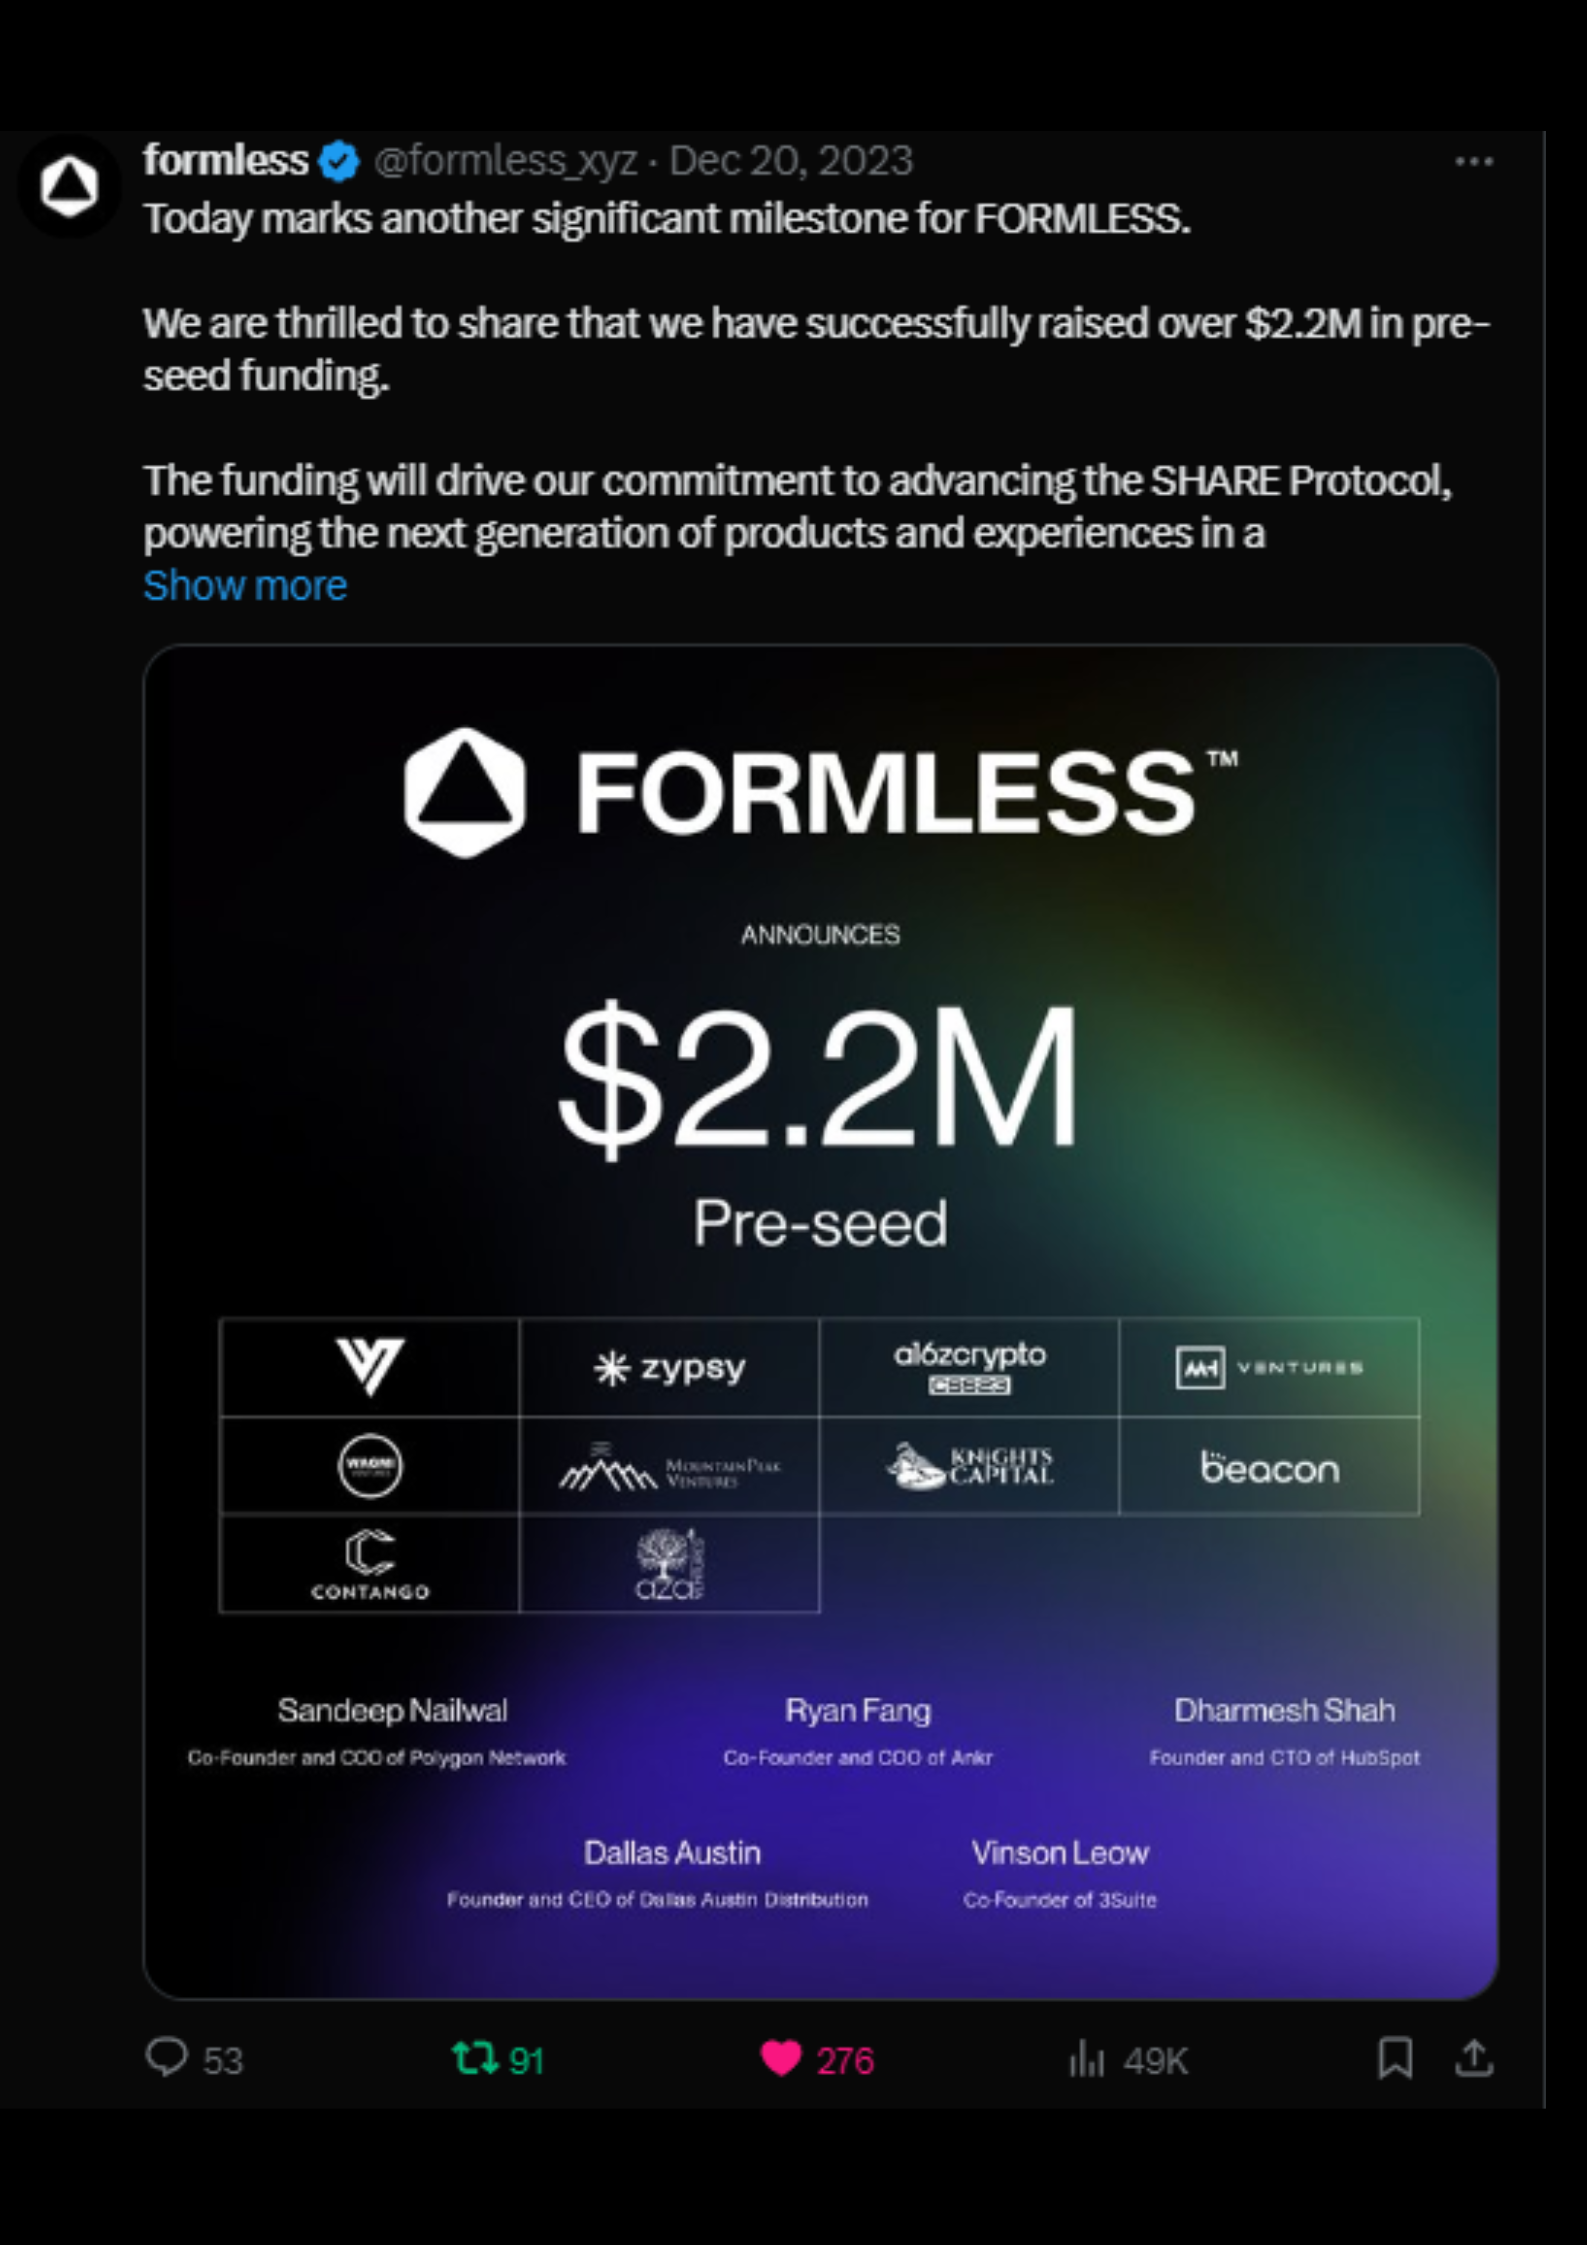View post analytics bar chart icon
1587x2245 pixels.
coord(1086,2058)
